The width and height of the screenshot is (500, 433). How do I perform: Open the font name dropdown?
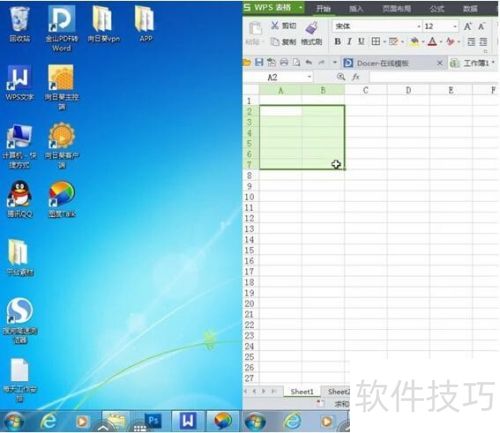(x=419, y=26)
